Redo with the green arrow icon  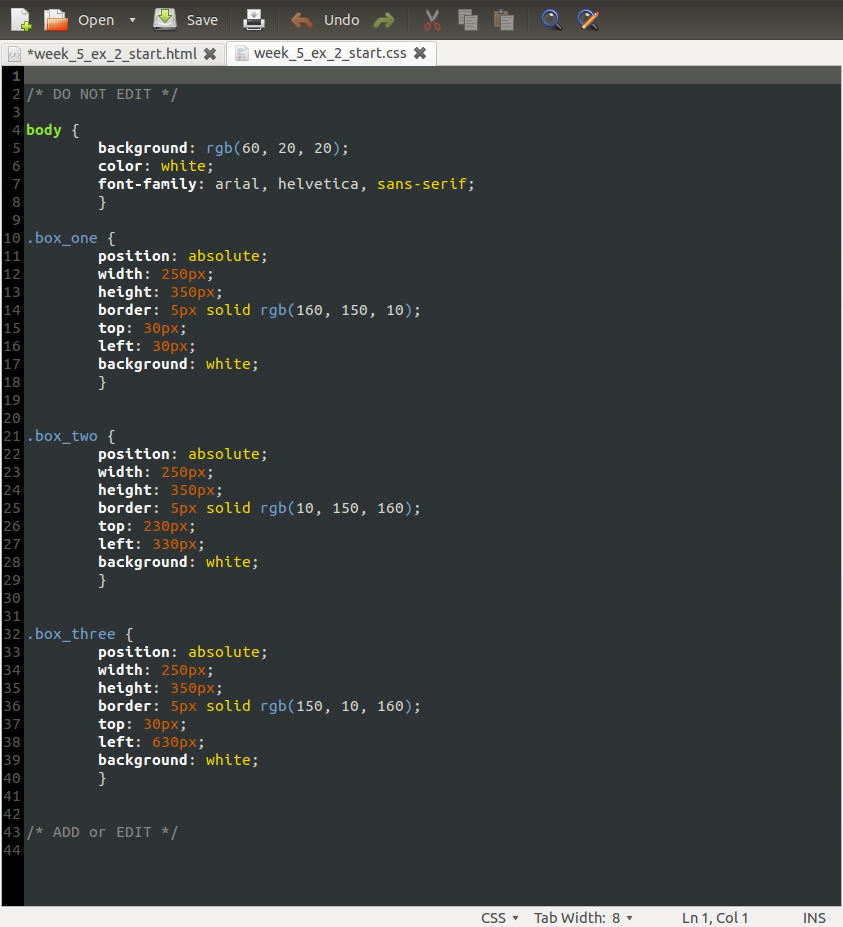click(x=383, y=19)
